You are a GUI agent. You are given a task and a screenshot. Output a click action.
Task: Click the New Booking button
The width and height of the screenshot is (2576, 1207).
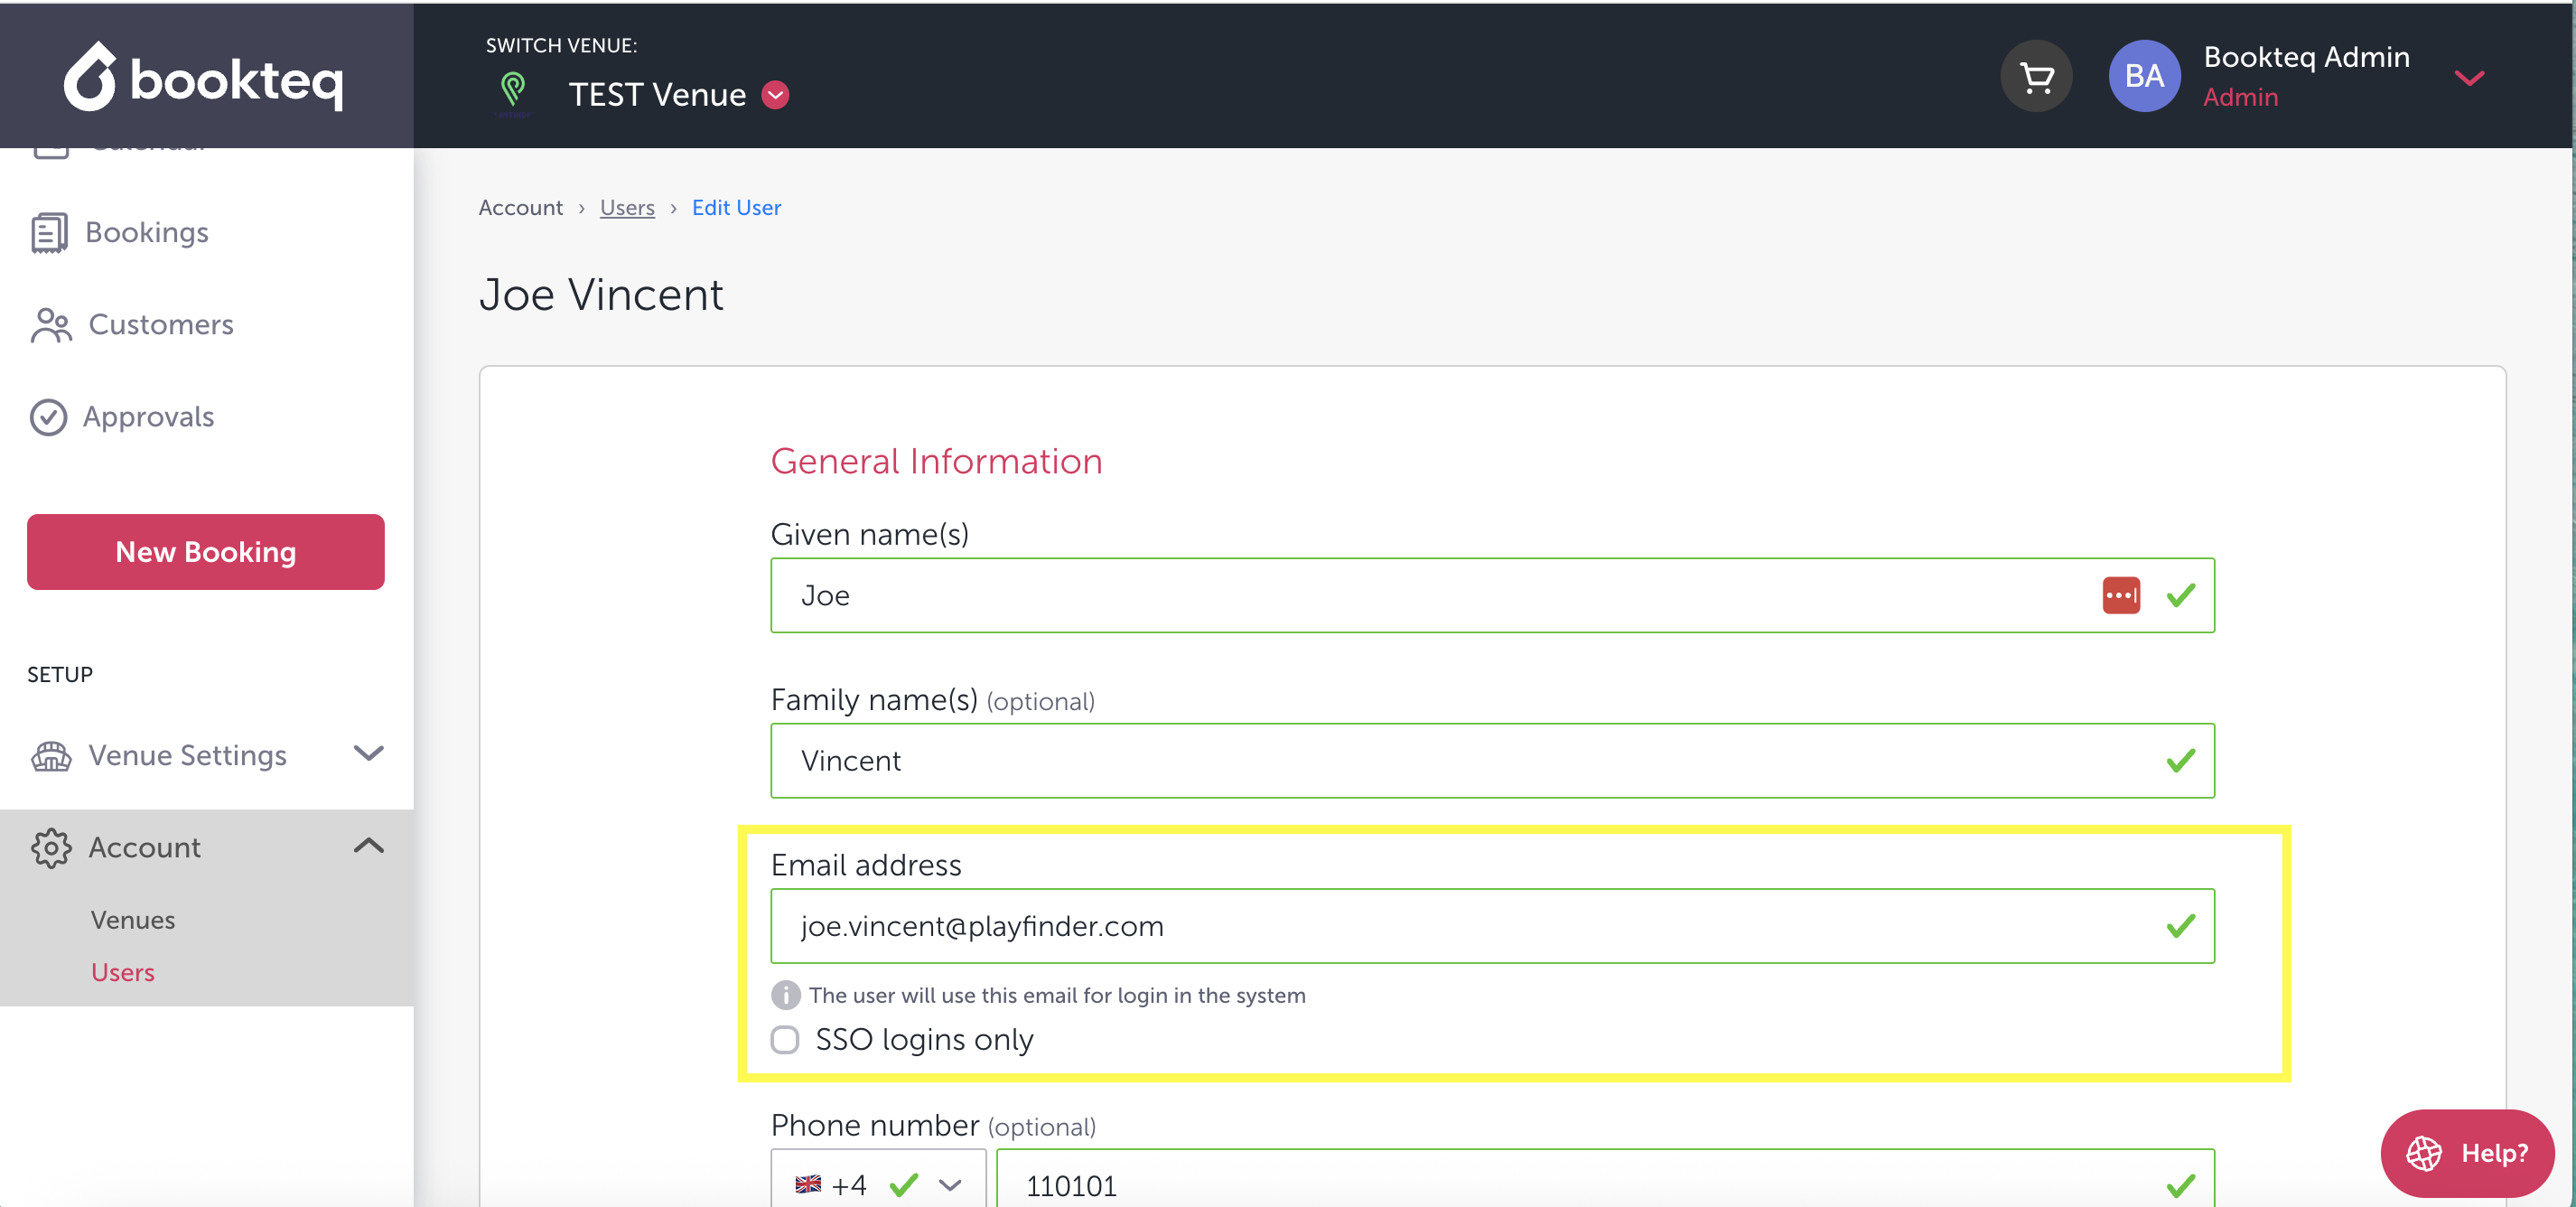click(x=206, y=552)
